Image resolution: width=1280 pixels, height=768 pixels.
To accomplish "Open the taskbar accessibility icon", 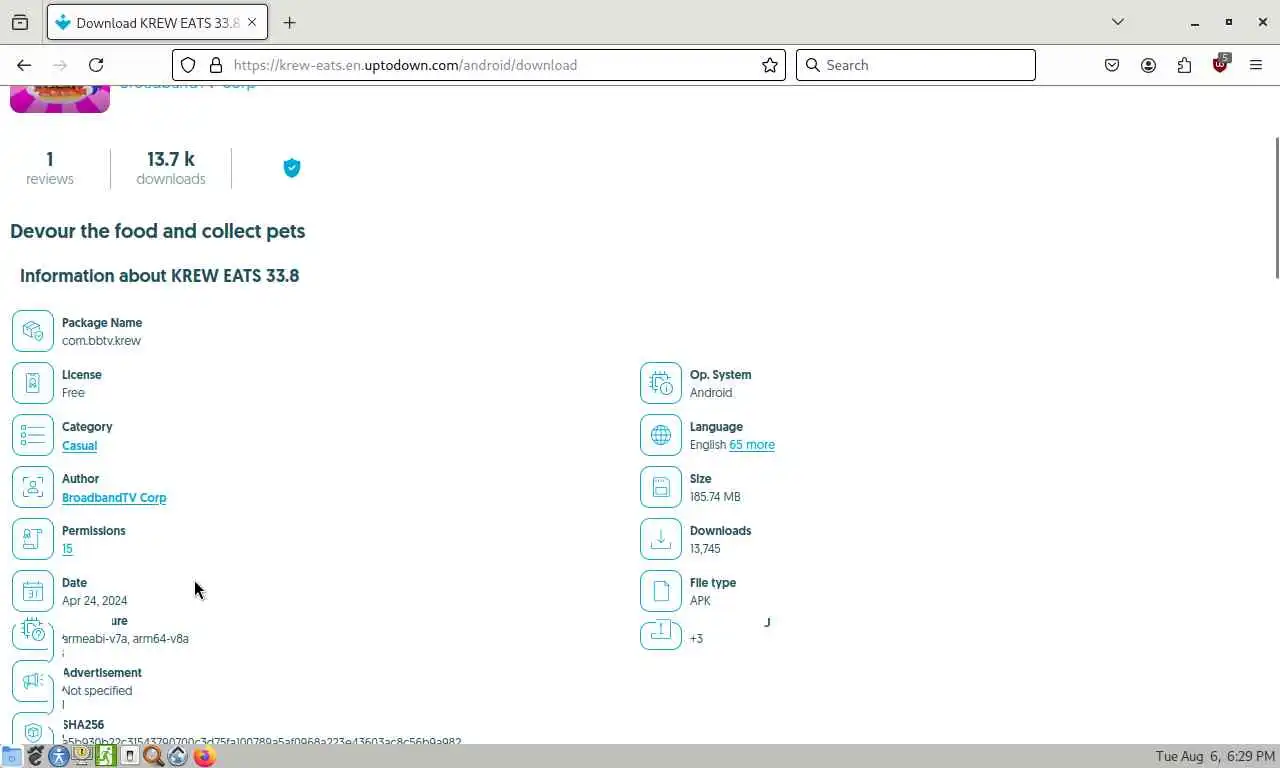I will (58, 757).
